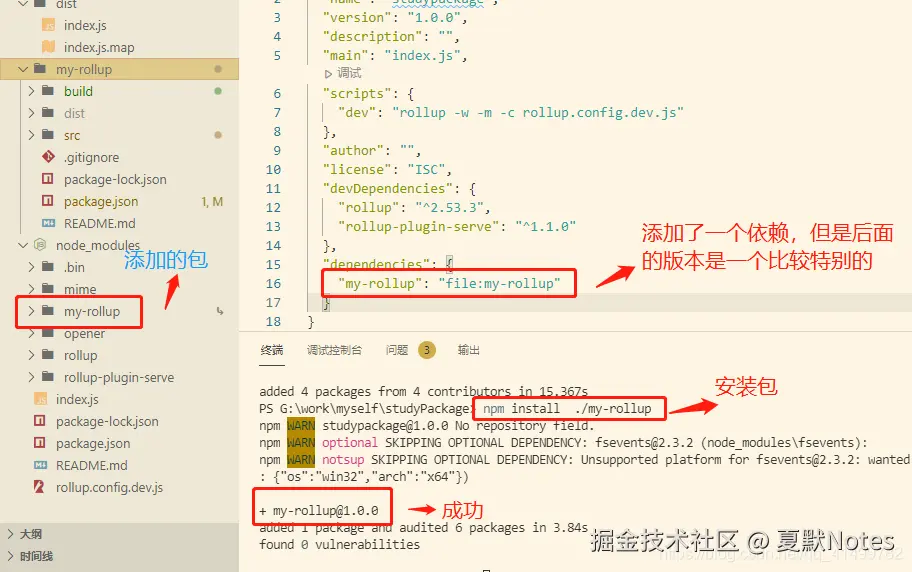This screenshot has width=912, height=572.
Task: Expand my-rollup chevron inside node_modules
Action: tap(31, 311)
